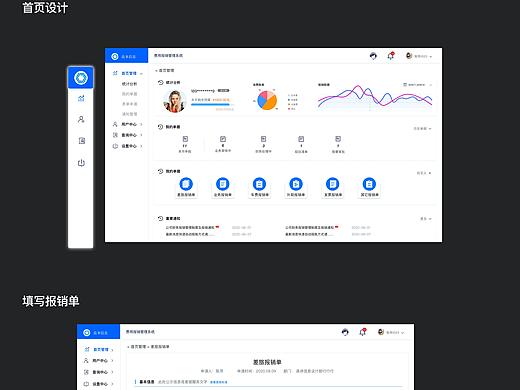Click the purple and blue line chart

click(375, 97)
